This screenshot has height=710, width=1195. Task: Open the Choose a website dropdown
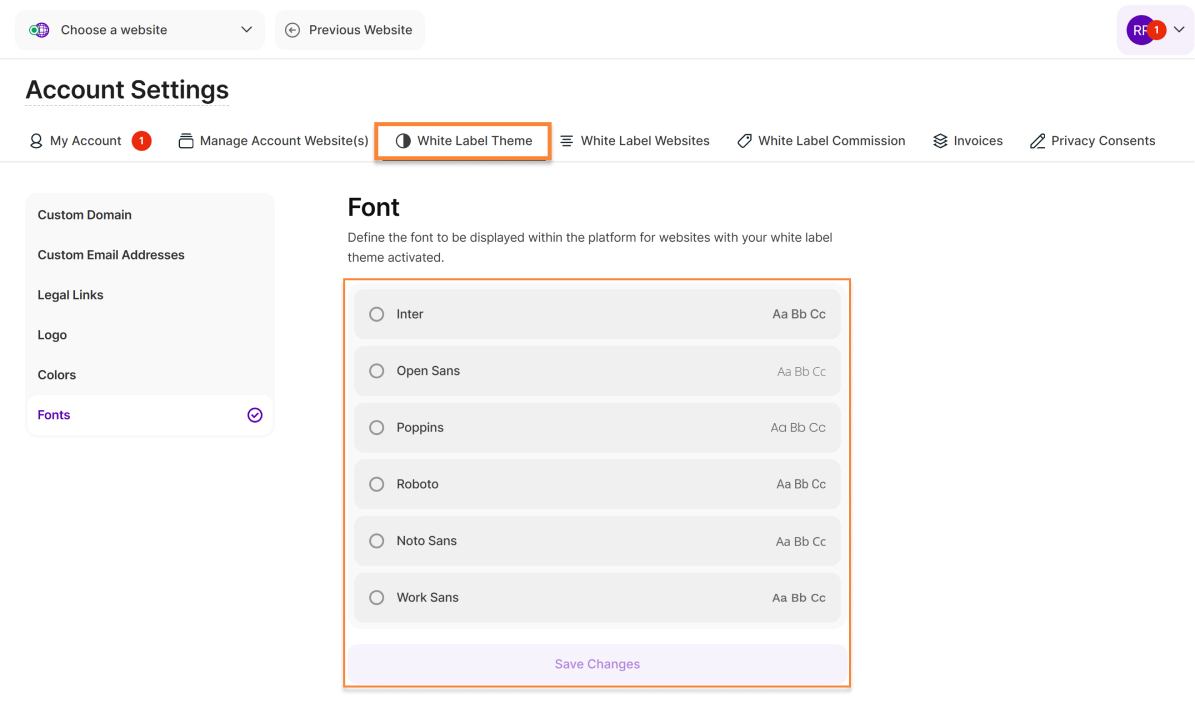(x=140, y=30)
